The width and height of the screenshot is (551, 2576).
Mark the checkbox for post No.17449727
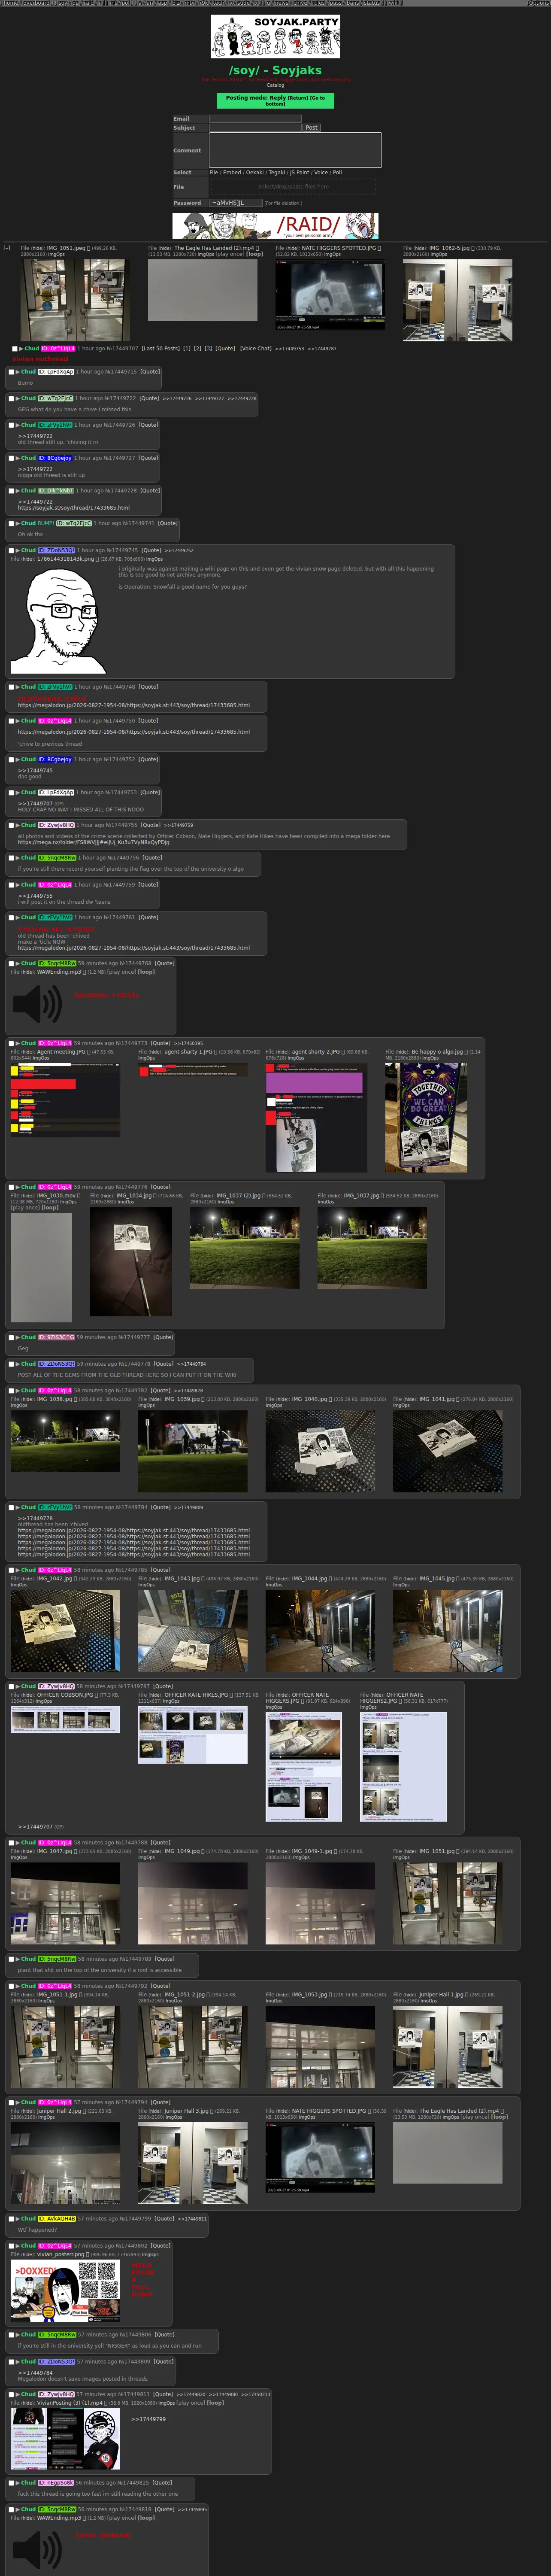click(12, 458)
